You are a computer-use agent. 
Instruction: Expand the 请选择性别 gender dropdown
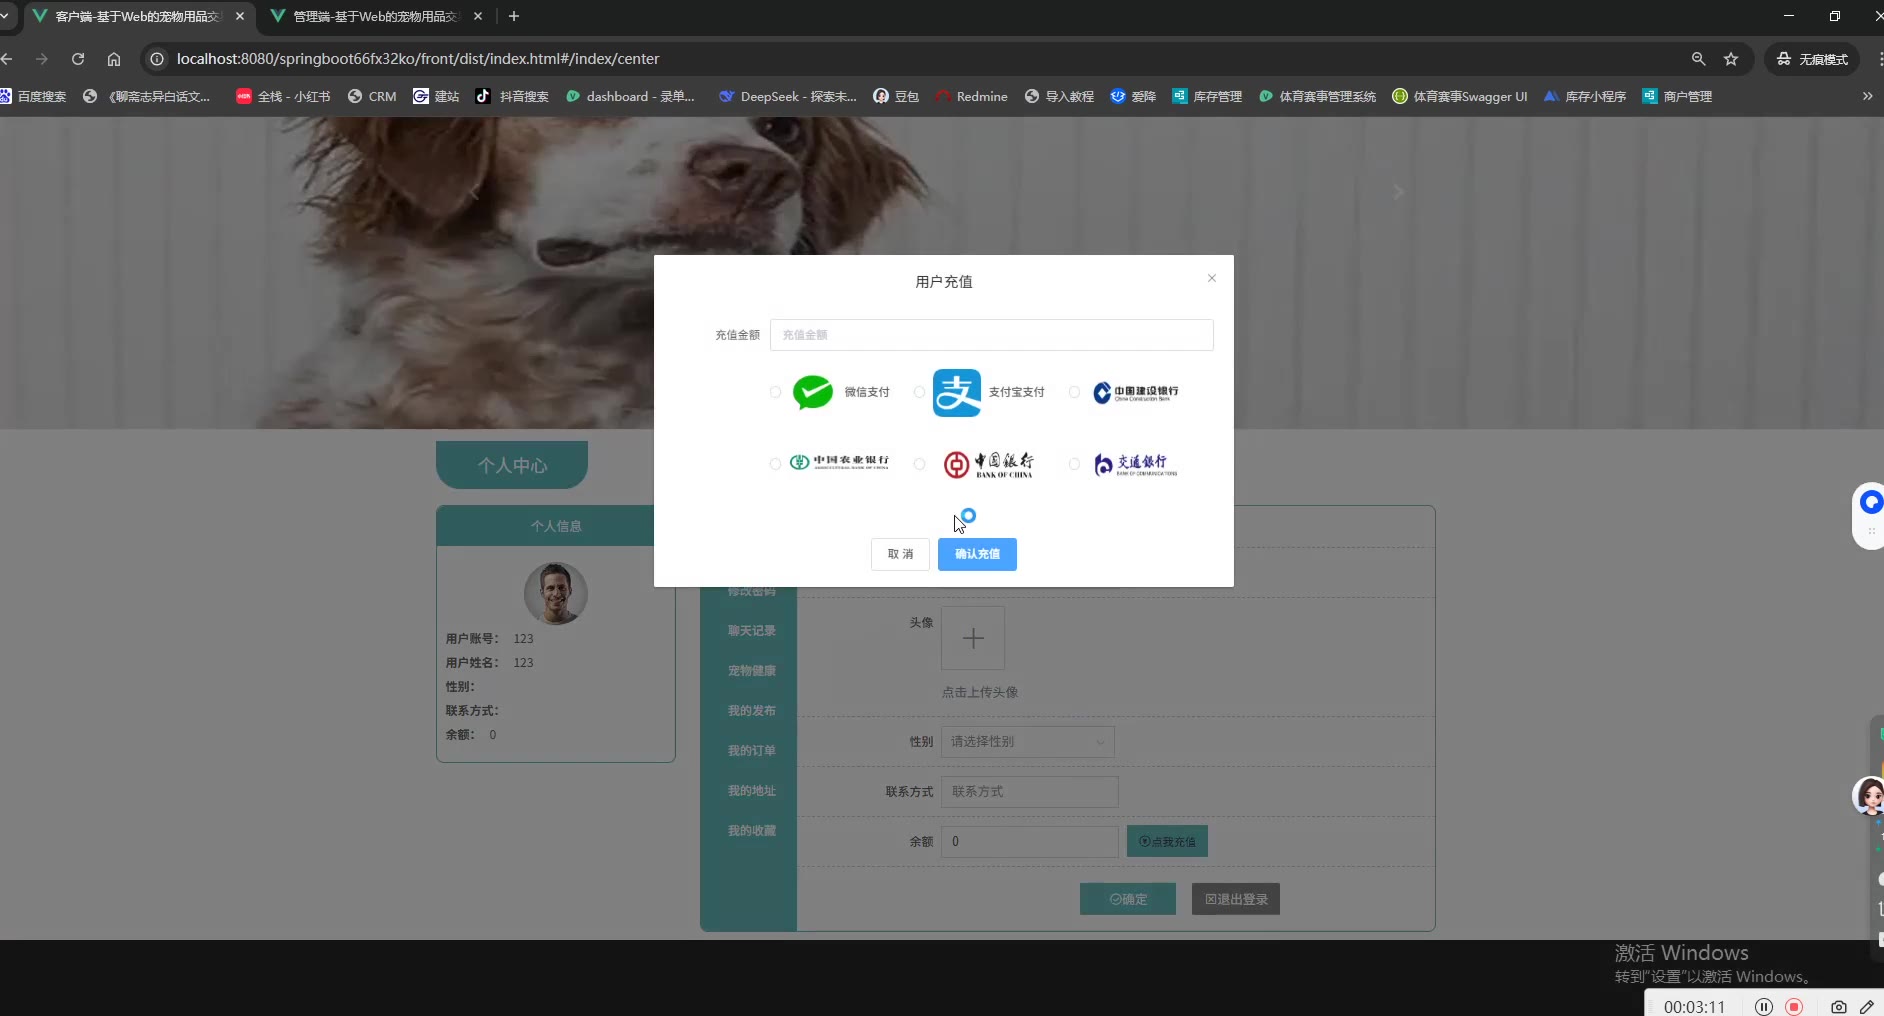tap(1028, 742)
